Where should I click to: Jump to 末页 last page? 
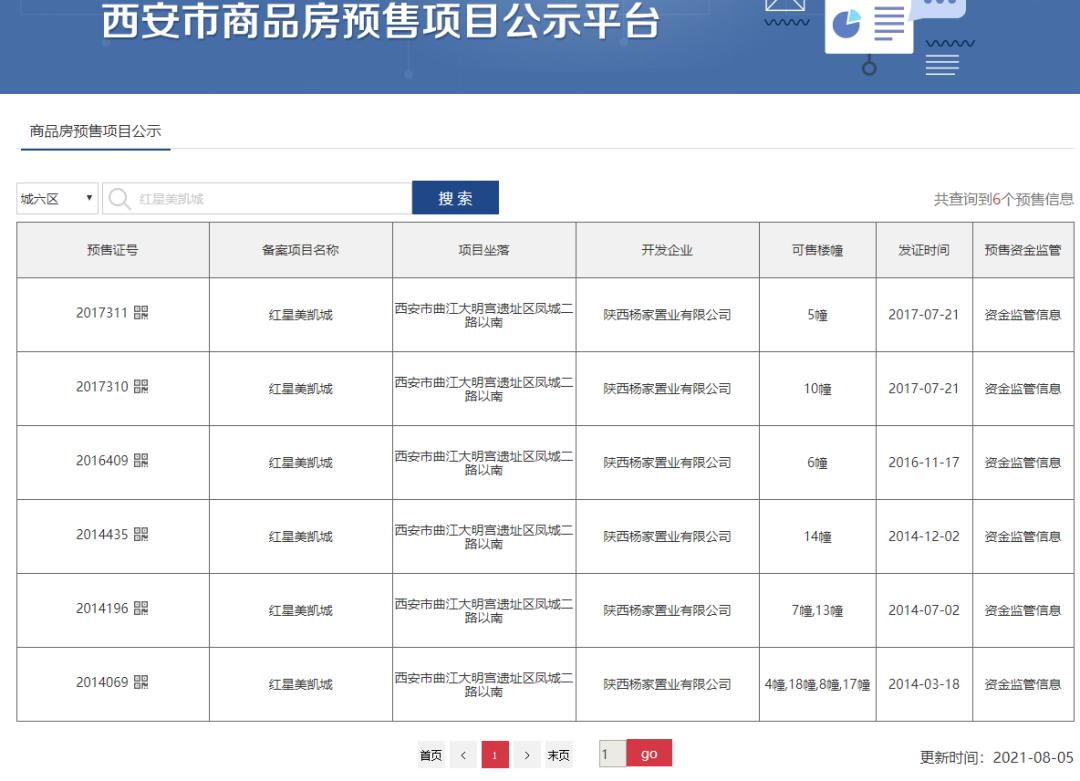[x=559, y=755]
